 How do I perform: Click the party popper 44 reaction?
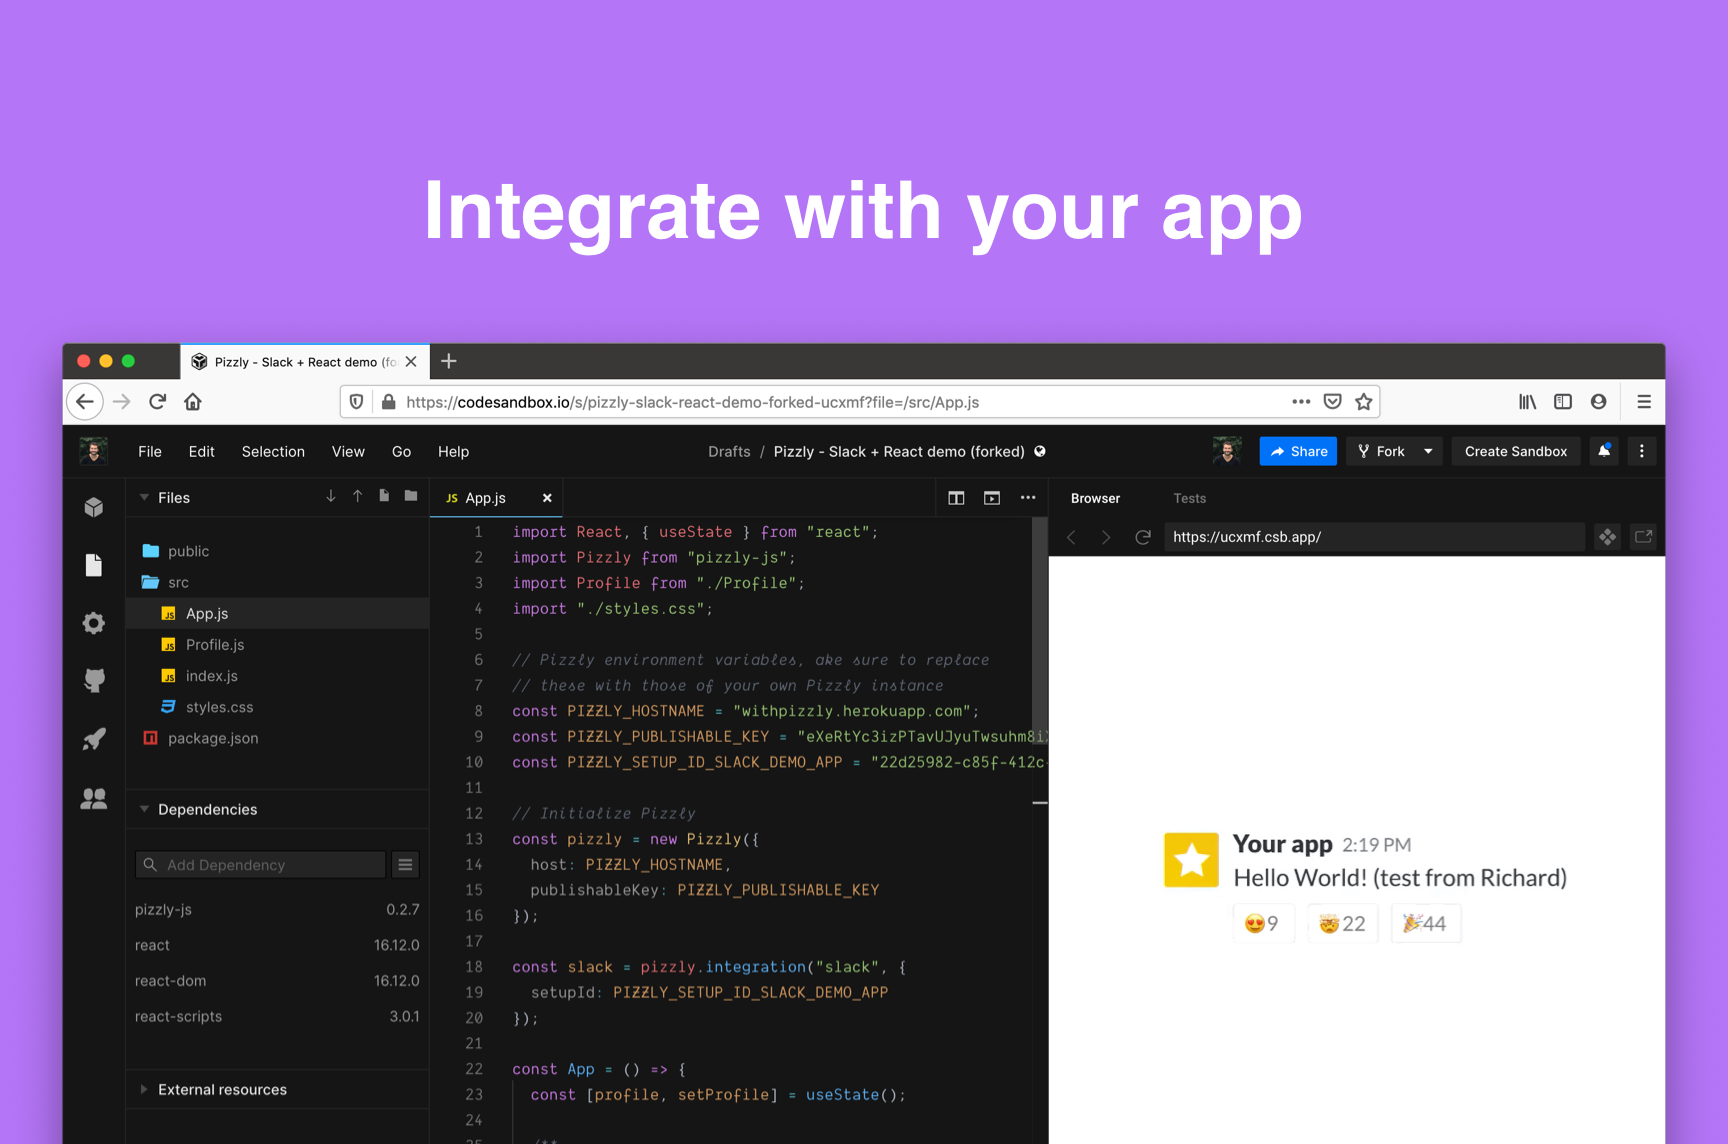click(1425, 923)
